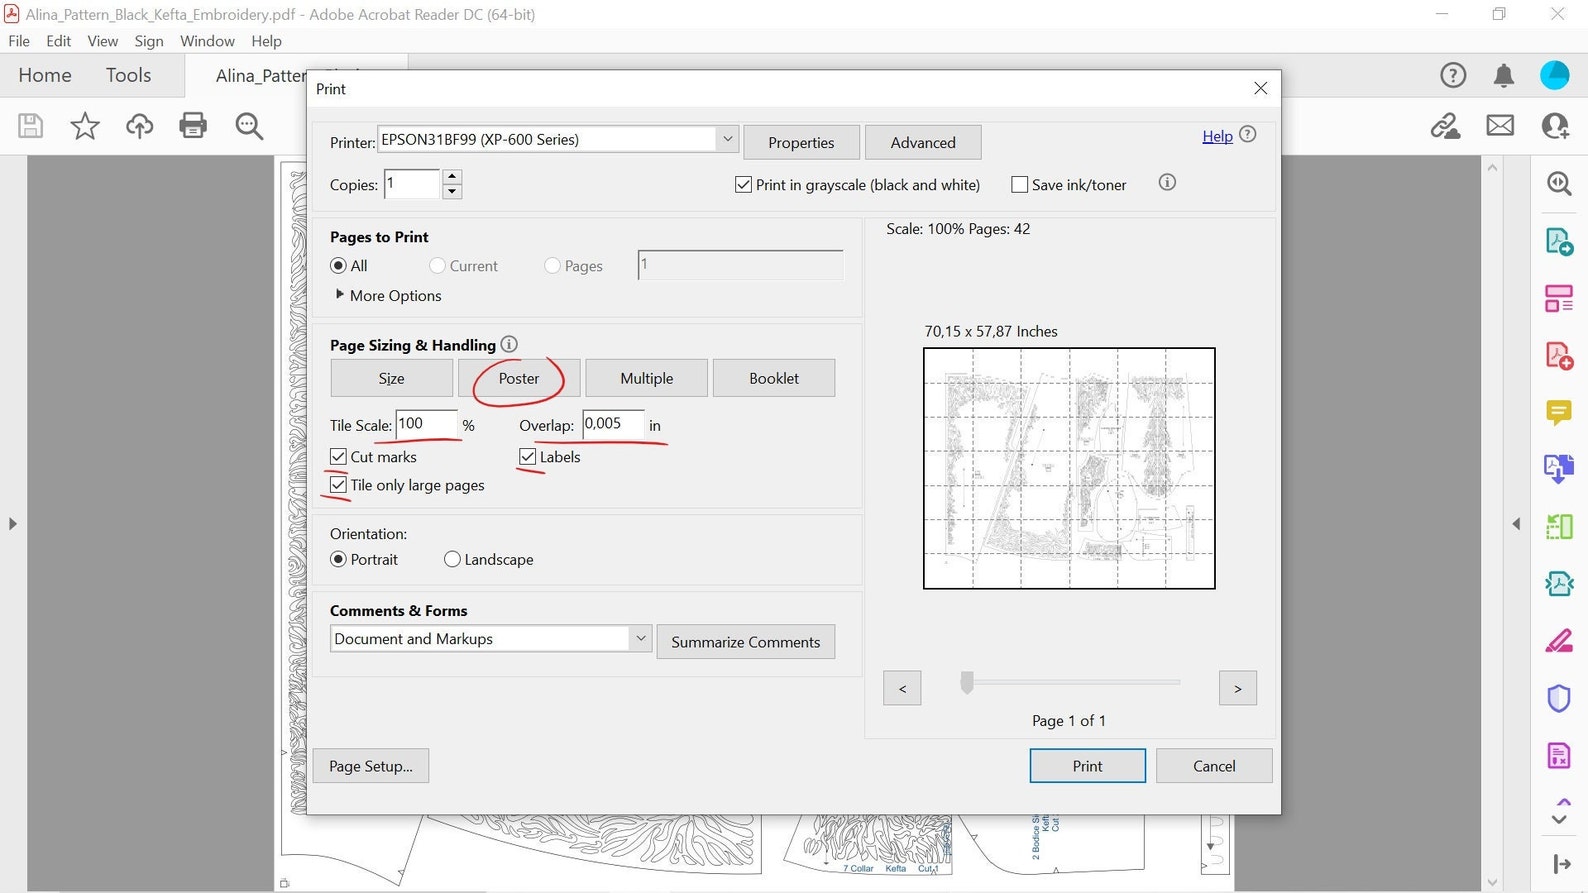Image resolution: width=1588 pixels, height=893 pixels.
Task: Click the upload to cloud icon
Action: click(139, 125)
